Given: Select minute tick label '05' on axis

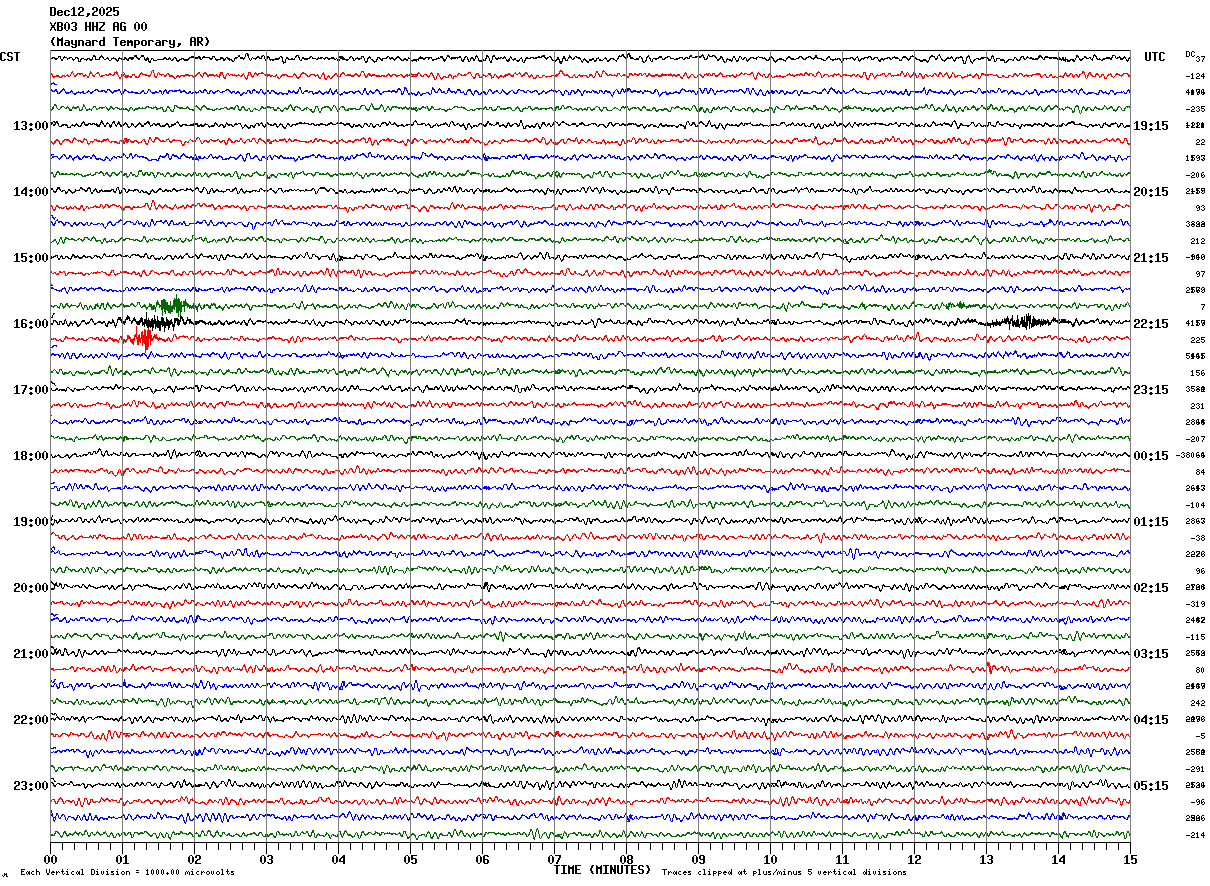Looking at the screenshot, I should [x=410, y=859].
